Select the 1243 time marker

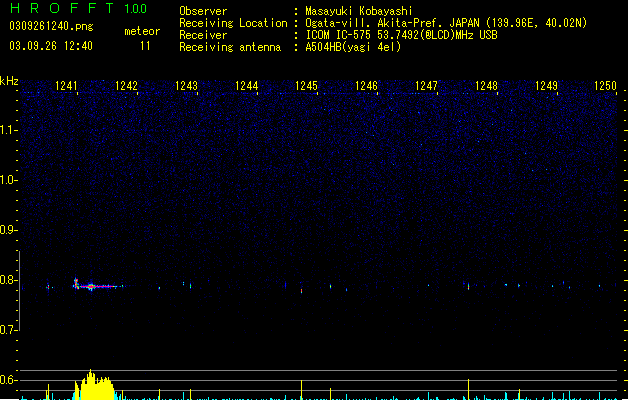186,86
